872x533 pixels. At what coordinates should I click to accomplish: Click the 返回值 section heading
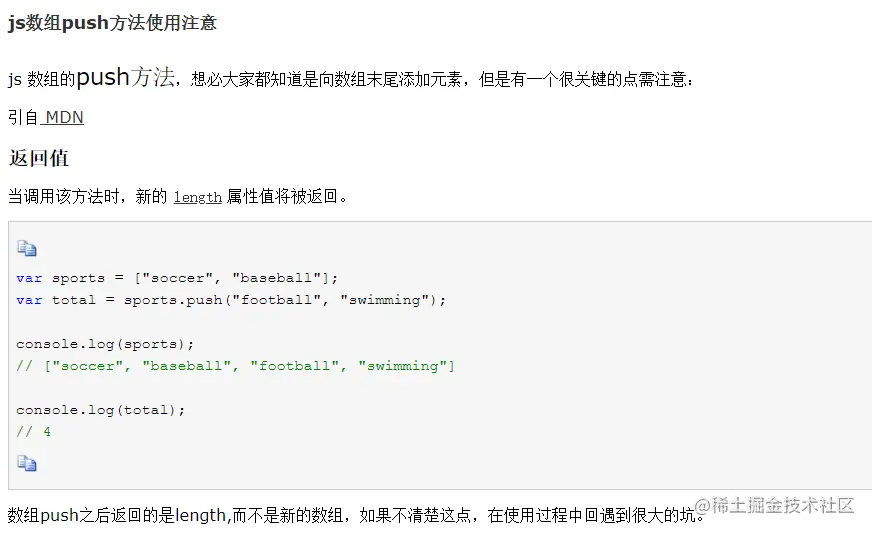coord(39,158)
